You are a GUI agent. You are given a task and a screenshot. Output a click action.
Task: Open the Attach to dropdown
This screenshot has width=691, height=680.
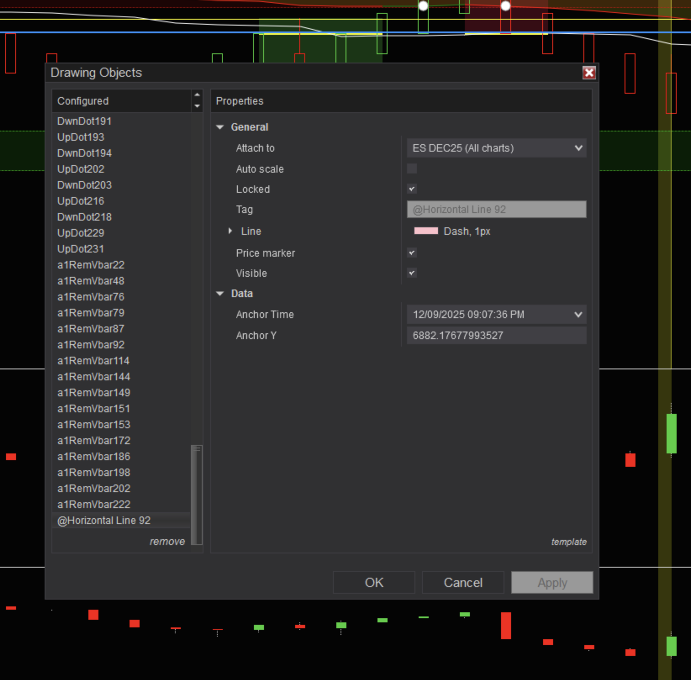(496, 148)
